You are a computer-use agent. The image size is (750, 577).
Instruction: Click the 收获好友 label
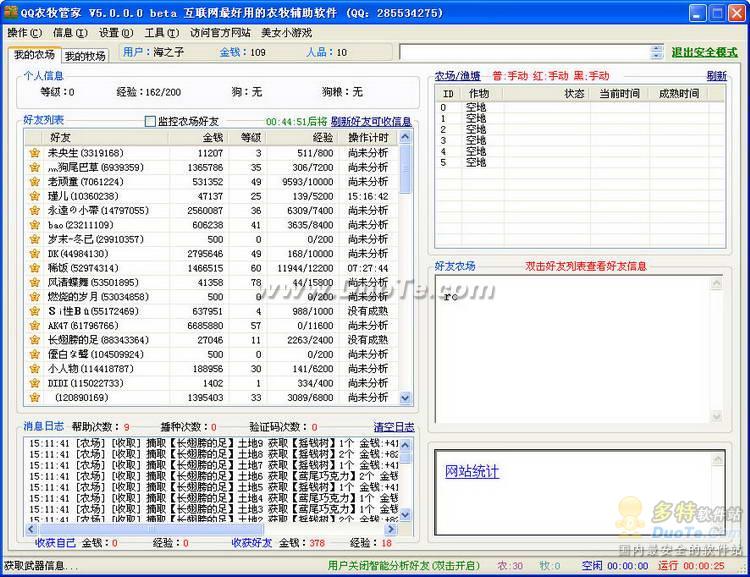point(252,543)
